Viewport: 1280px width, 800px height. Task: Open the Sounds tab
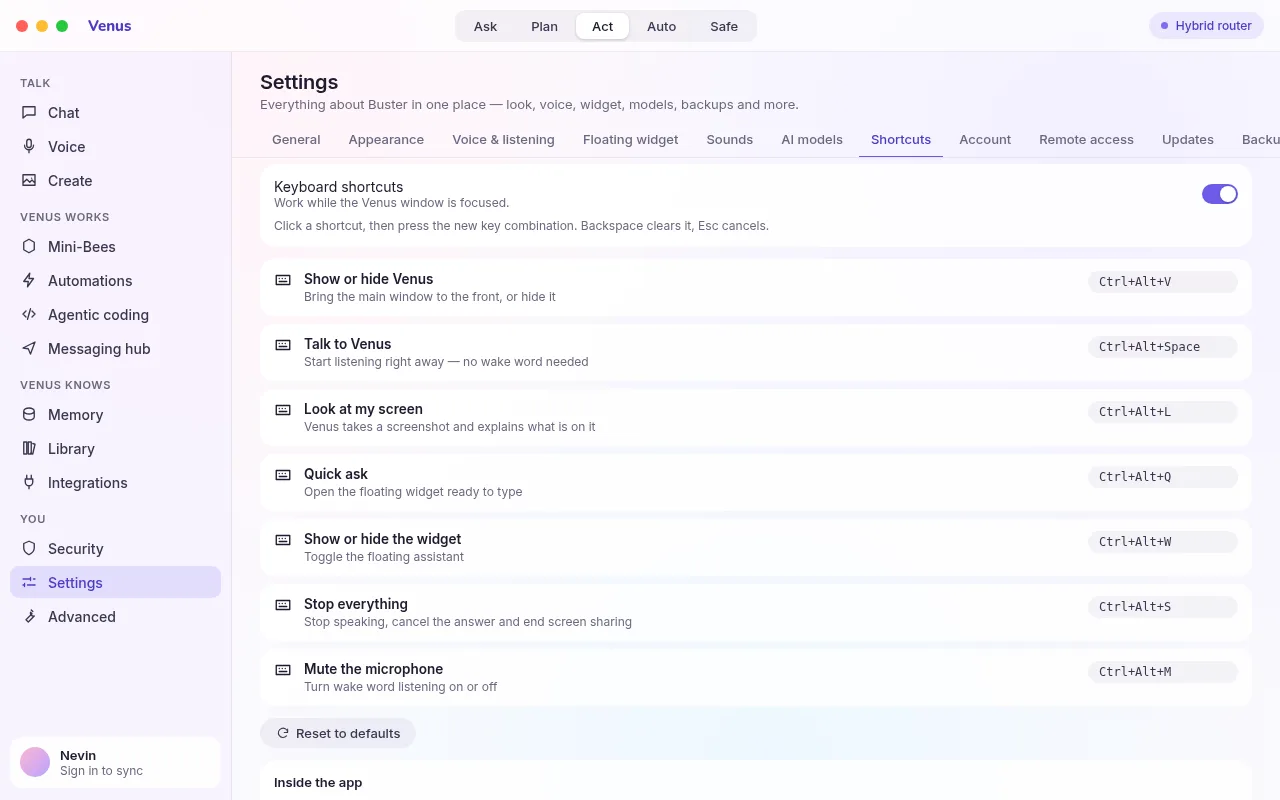click(x=729, y=140)
